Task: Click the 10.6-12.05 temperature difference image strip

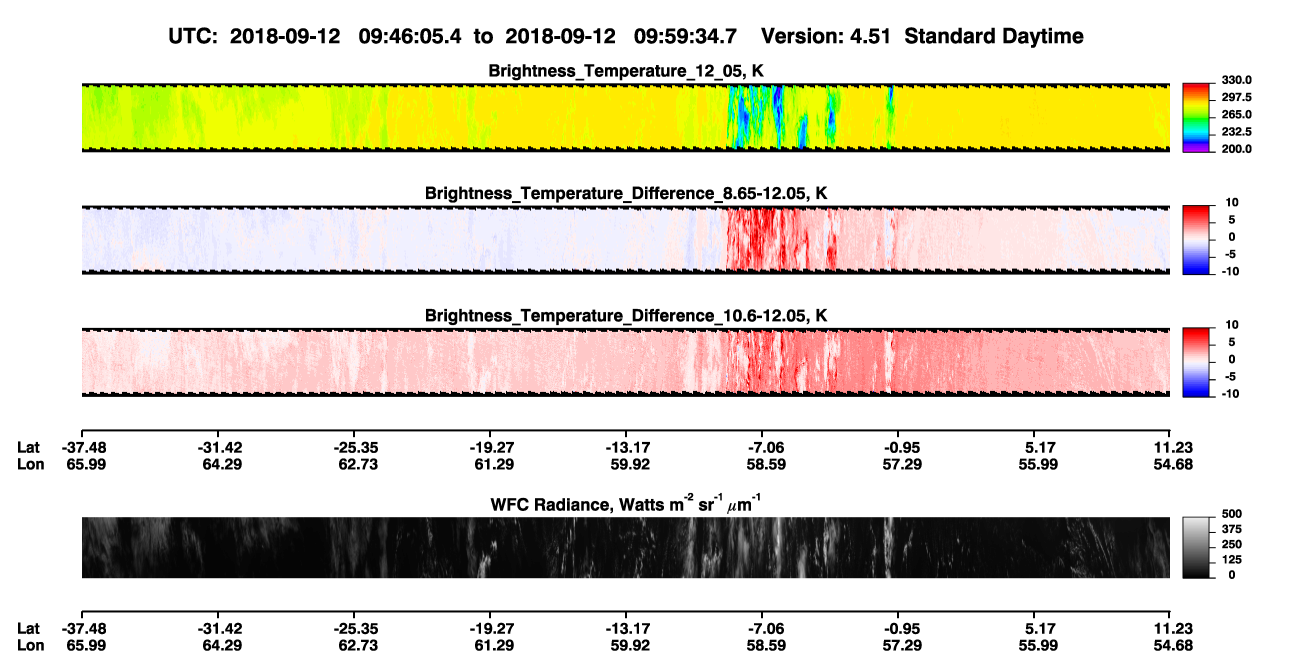Action: [625, 363]
